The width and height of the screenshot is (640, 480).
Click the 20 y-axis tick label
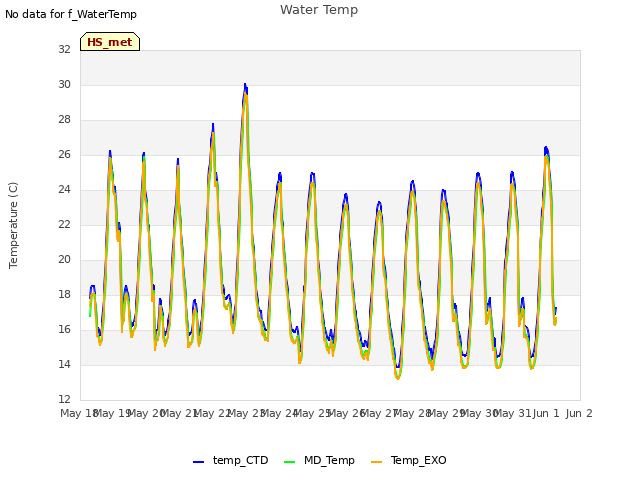64,260
